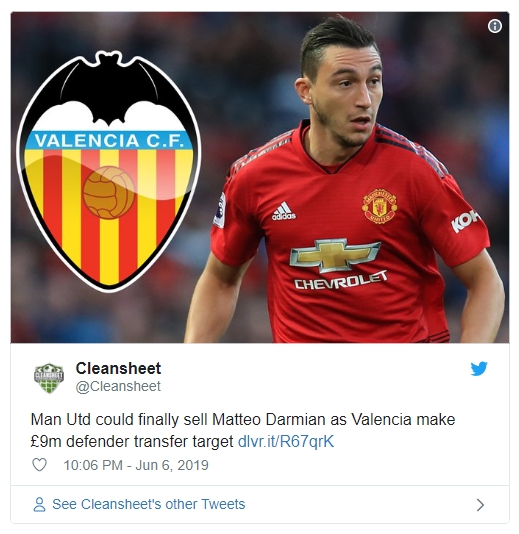
Task: Open the player photo in tweet image
Action: point(344,179)
